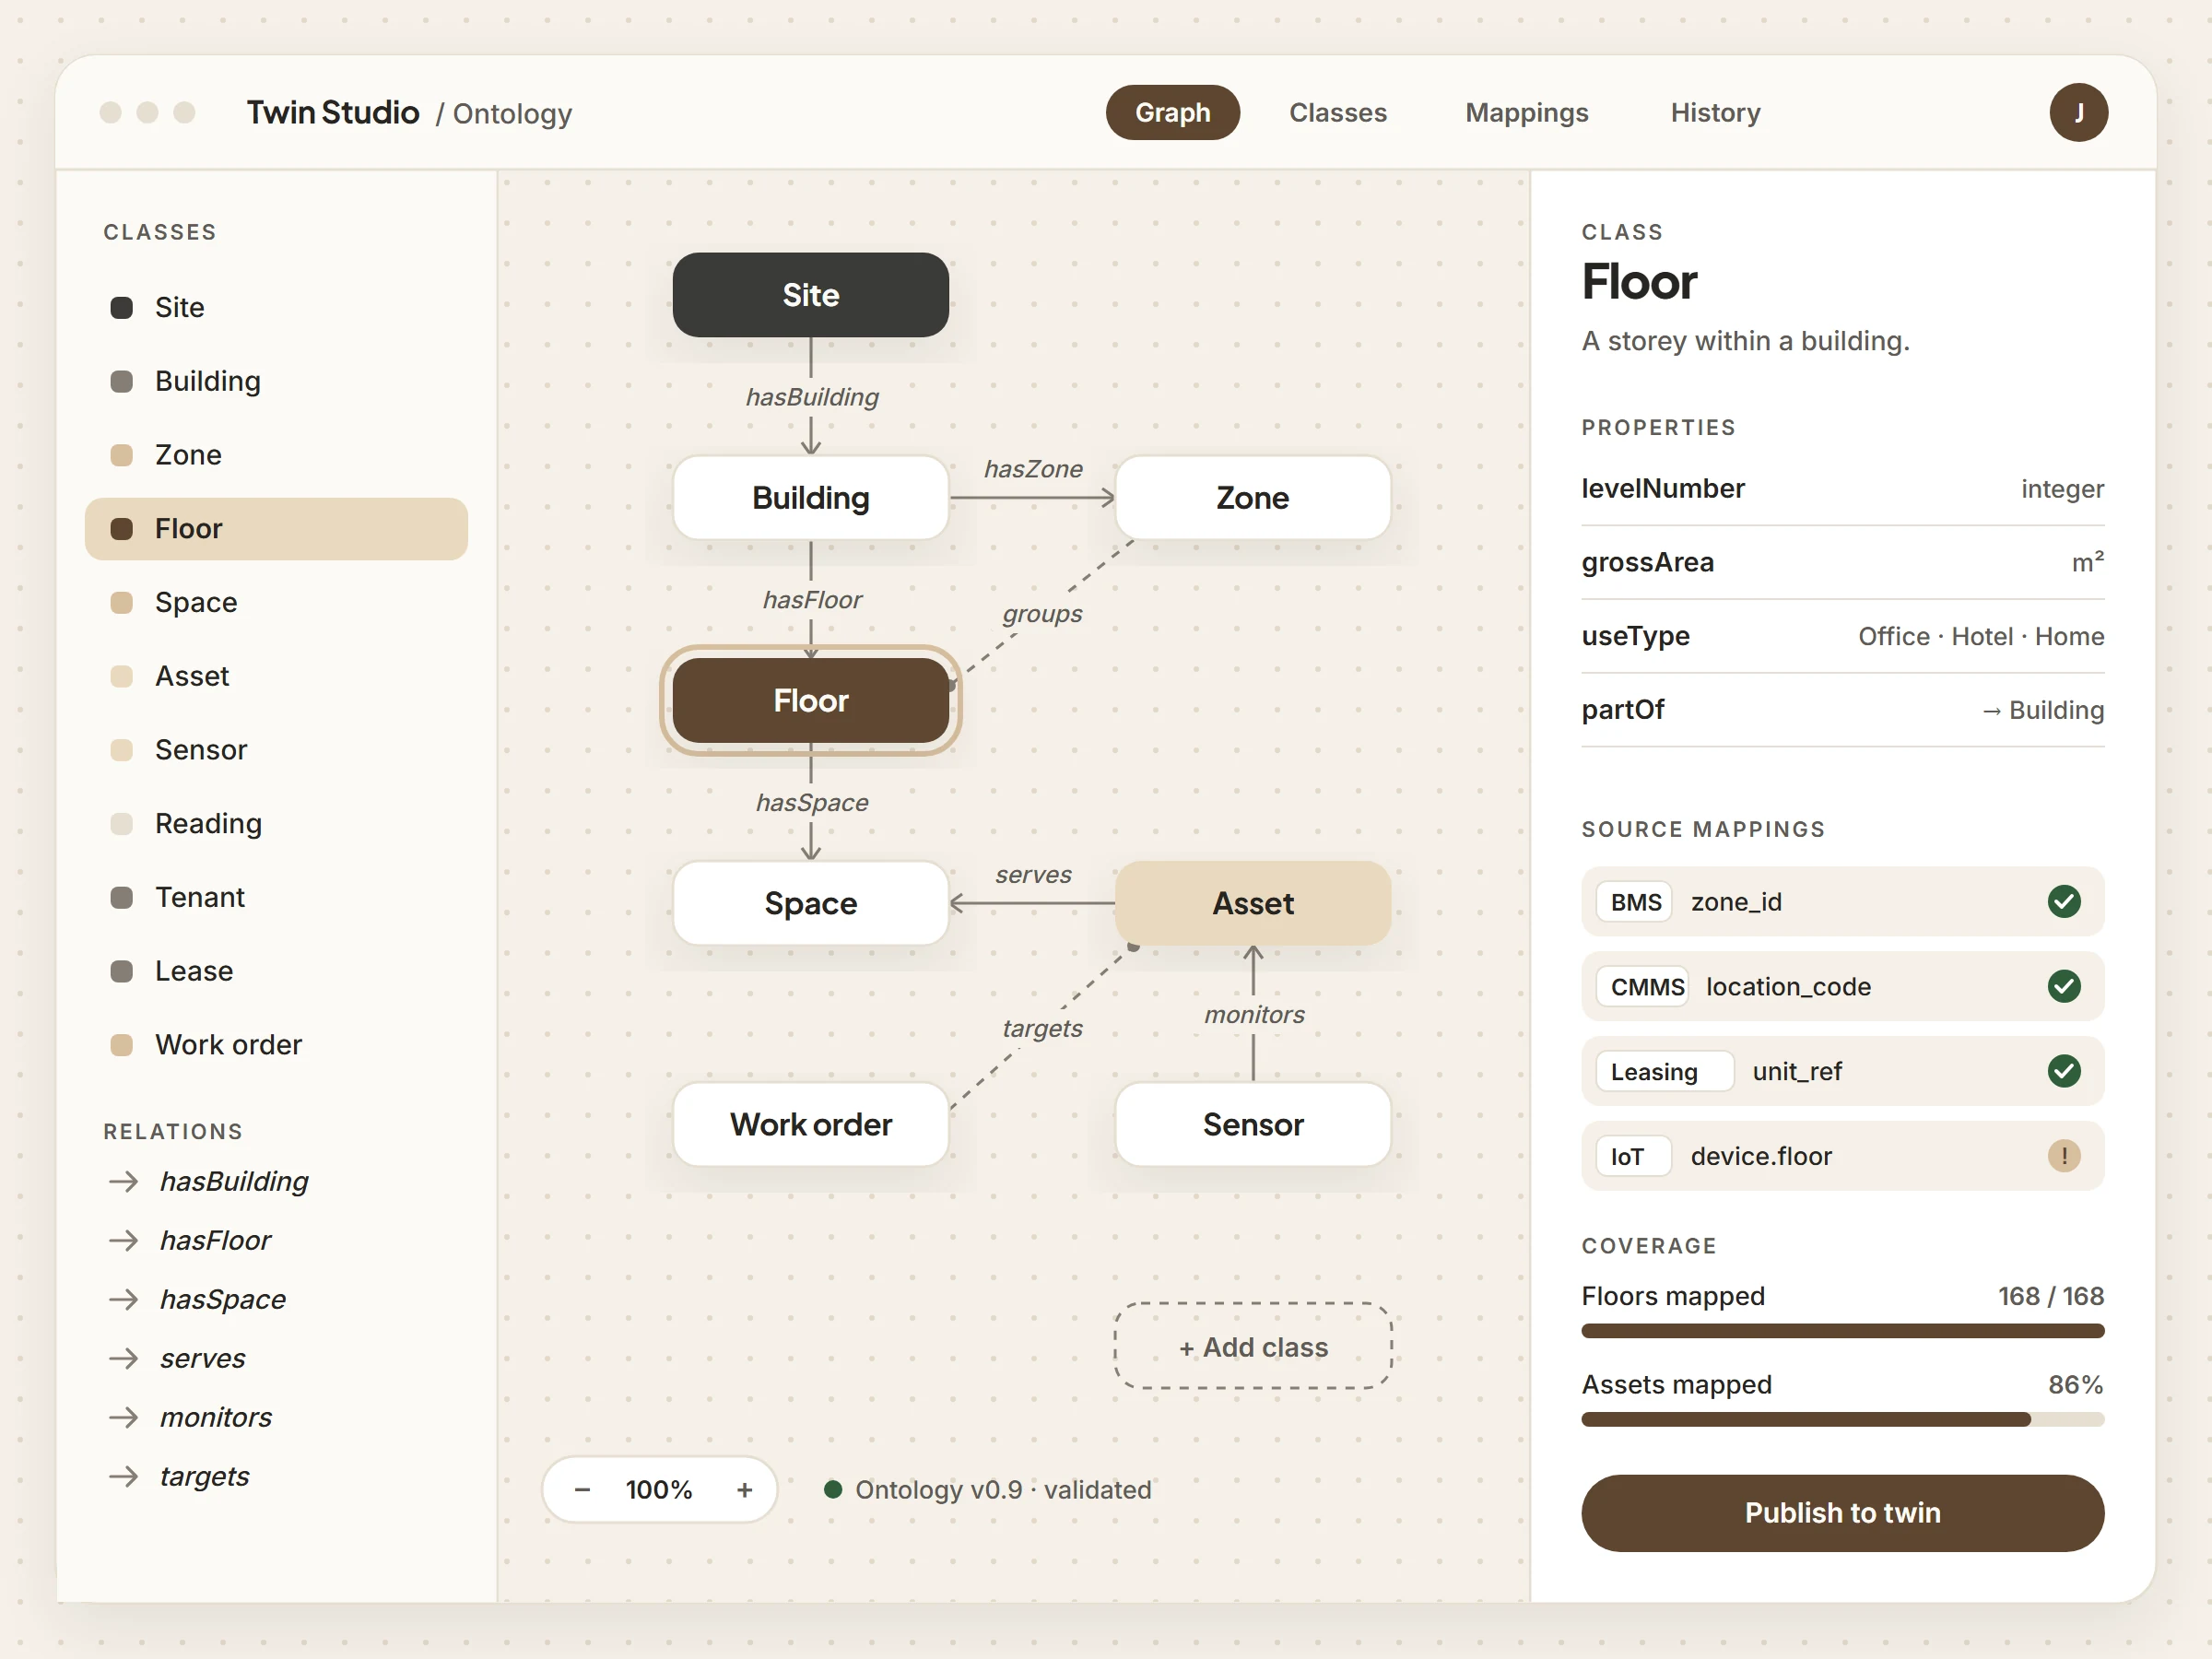Click the arrow icon beside hasSpace relation
The width and height of the screenshot is (2212, 1659).
click(x=123, y=1300)
